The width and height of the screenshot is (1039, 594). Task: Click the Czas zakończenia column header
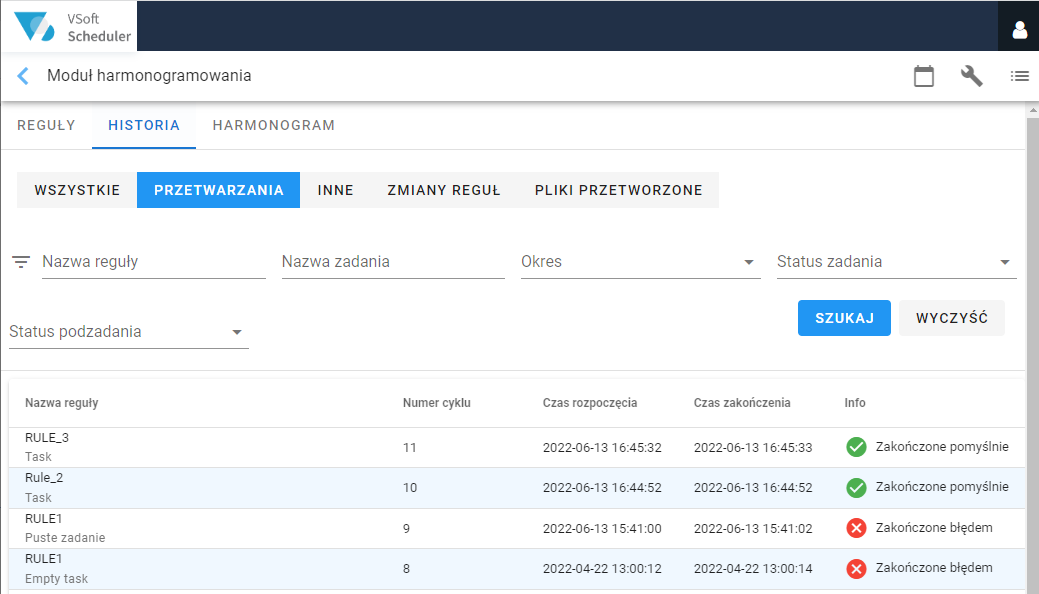coord(742,403)
